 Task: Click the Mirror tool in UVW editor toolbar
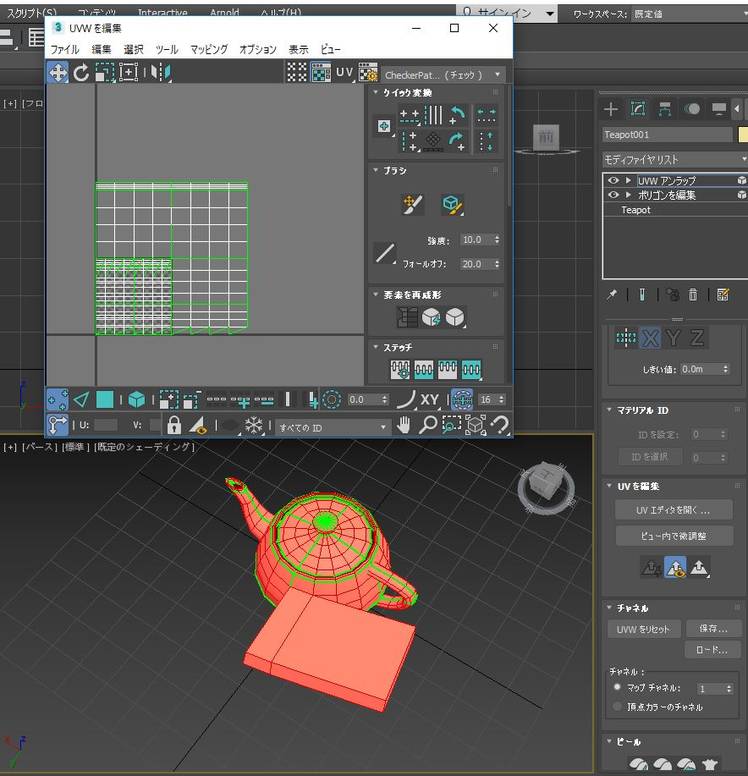point(161,73)
